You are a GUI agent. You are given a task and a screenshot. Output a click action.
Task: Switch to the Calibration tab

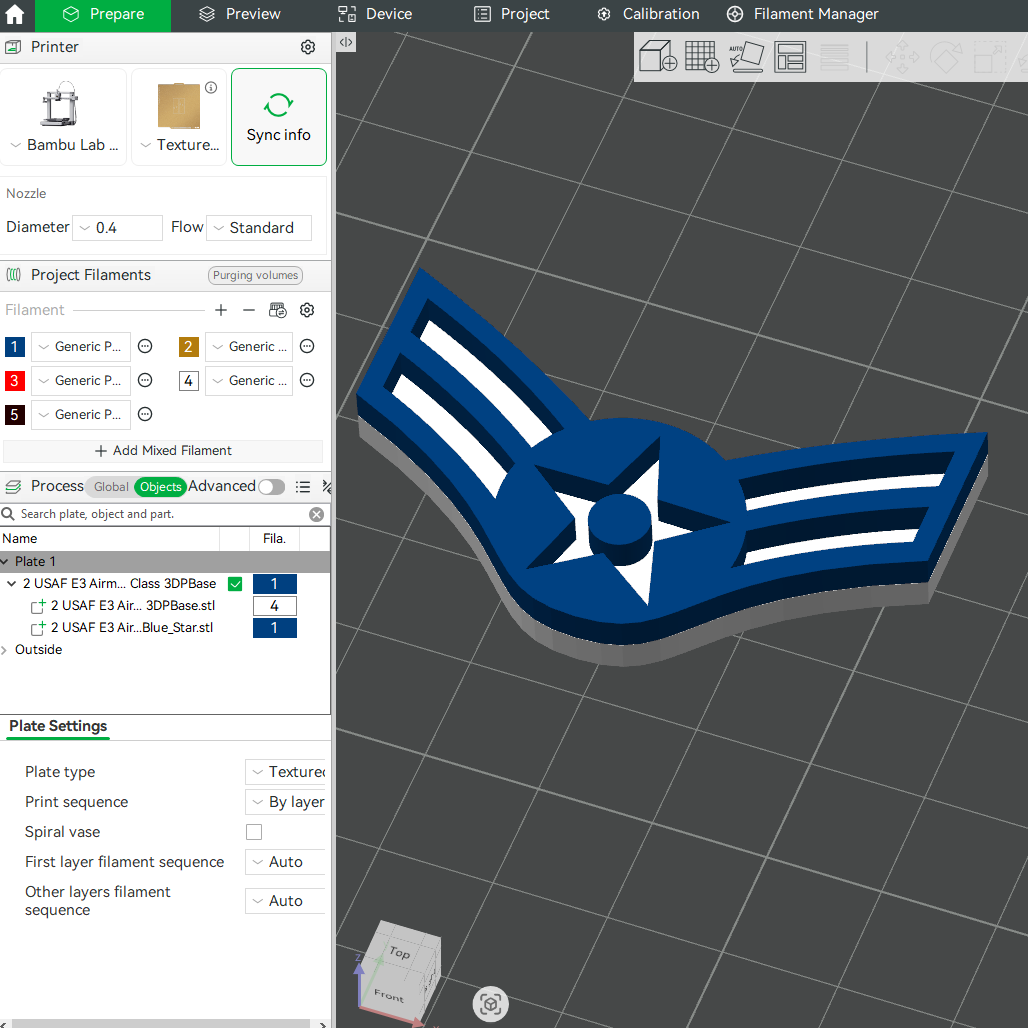[x=648, y=14]
